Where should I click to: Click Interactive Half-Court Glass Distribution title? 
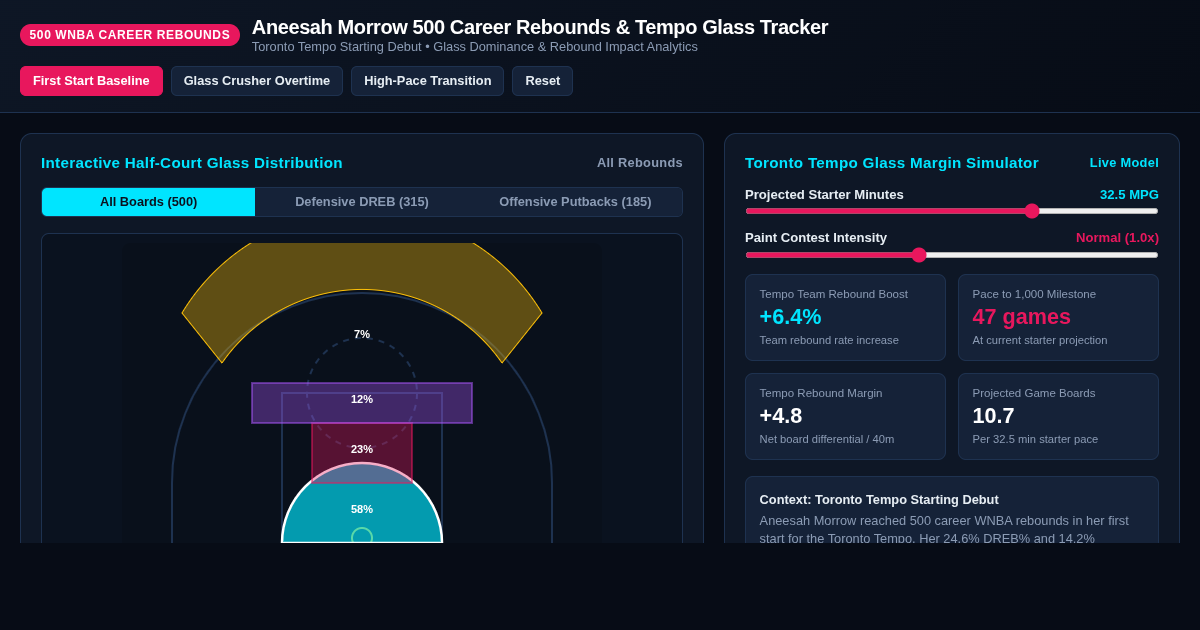click(x=192, y=163)
